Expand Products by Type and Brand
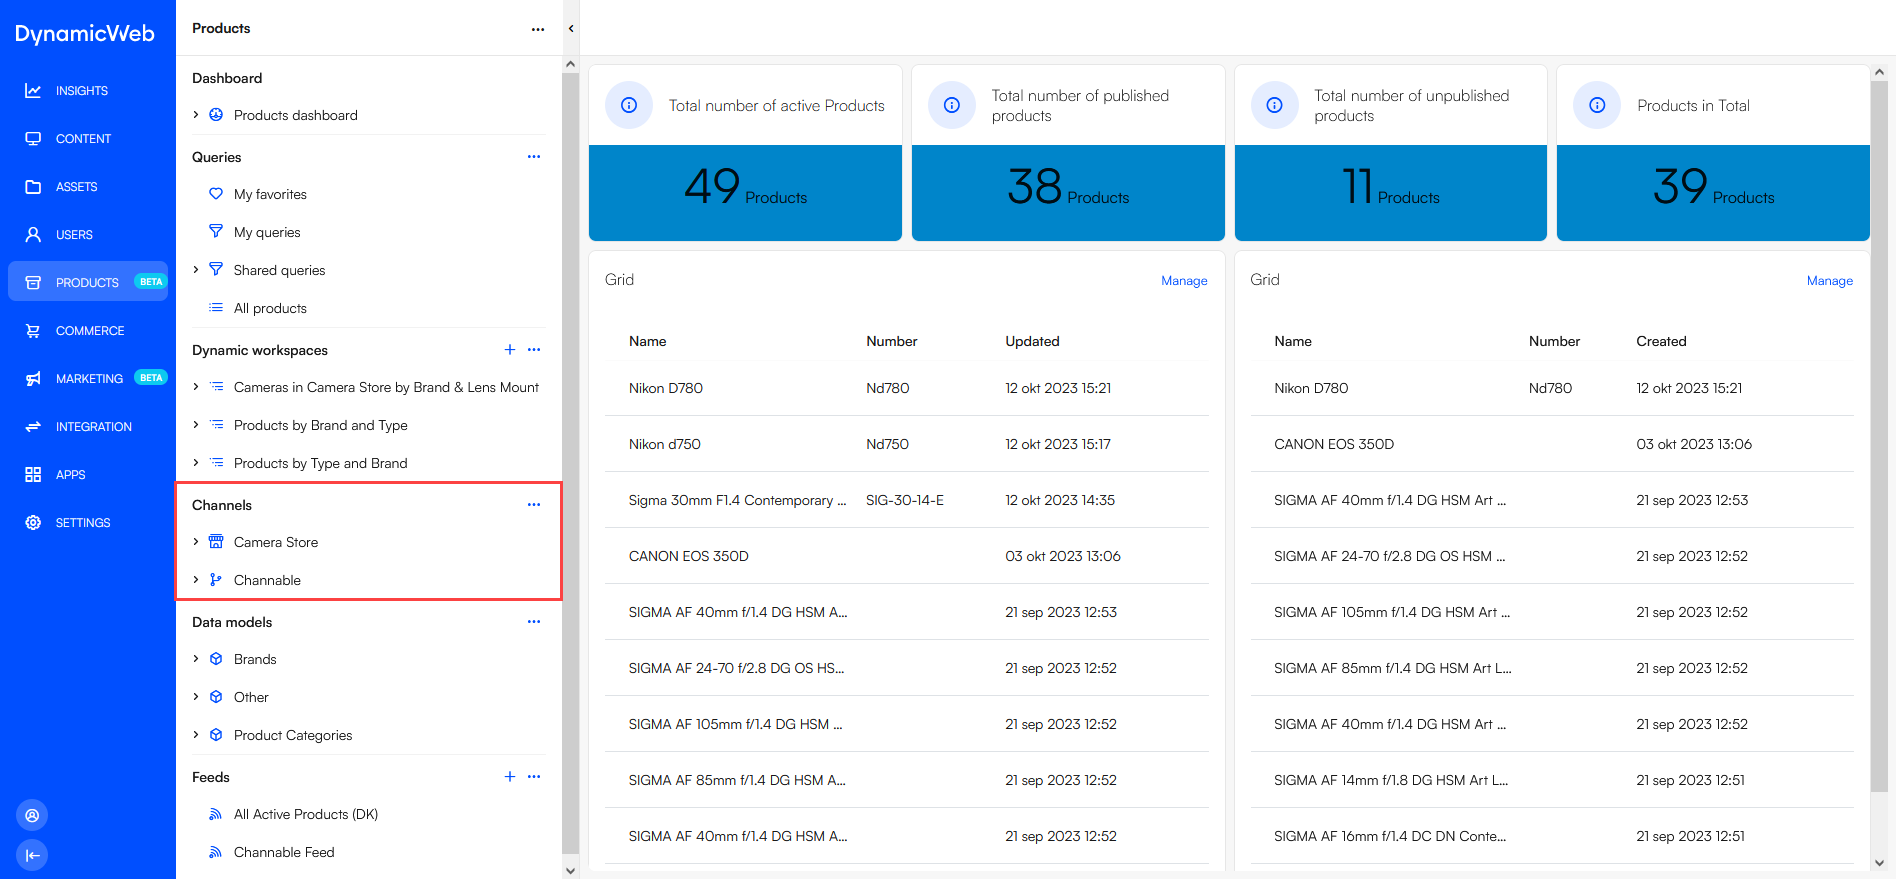The image size is (1896, 879). pyautogui.click(x=196, y=463)
